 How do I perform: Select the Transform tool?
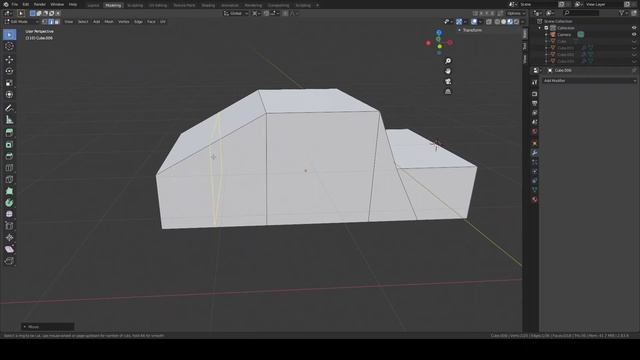9,95
